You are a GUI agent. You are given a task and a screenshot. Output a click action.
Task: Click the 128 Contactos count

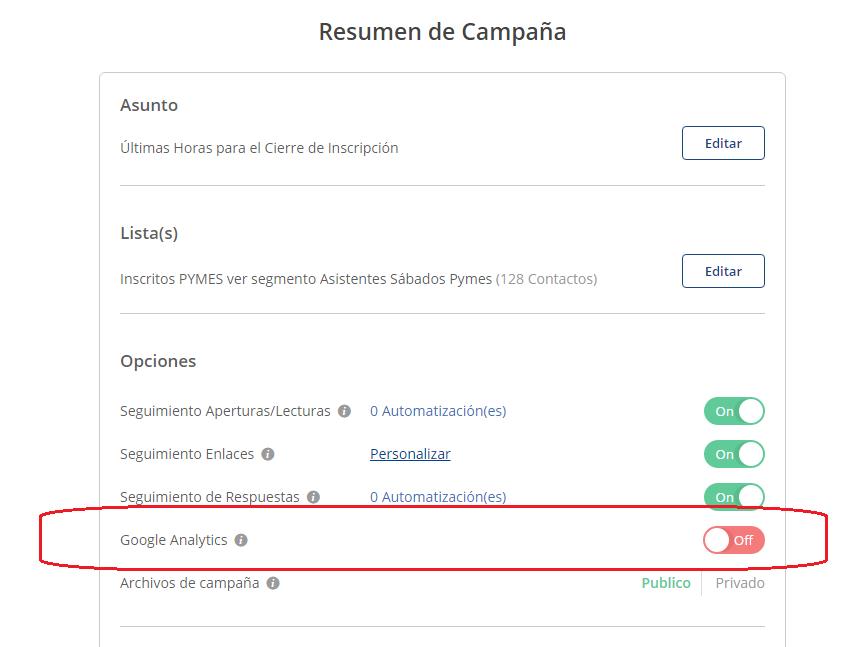coord(546,279)
